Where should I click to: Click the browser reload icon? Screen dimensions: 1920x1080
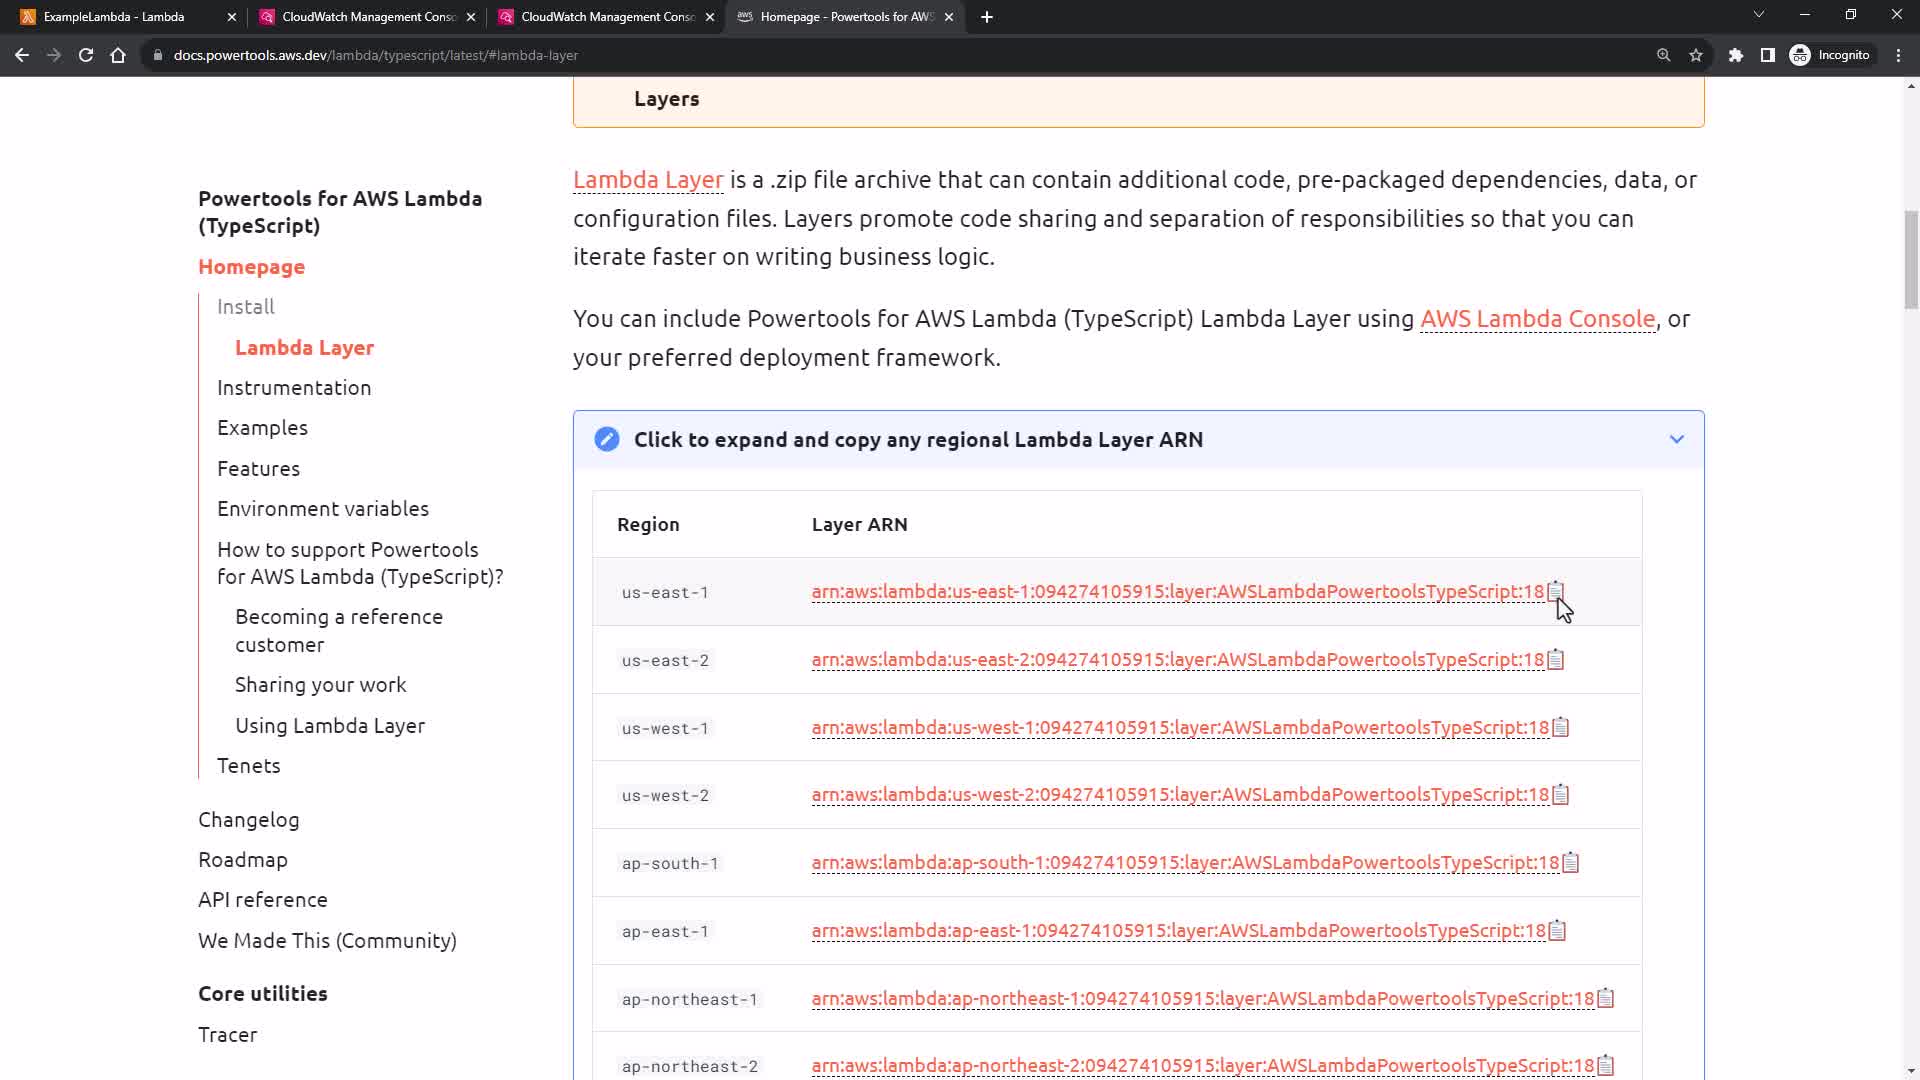pyautogui.click(x=86, y=55)
